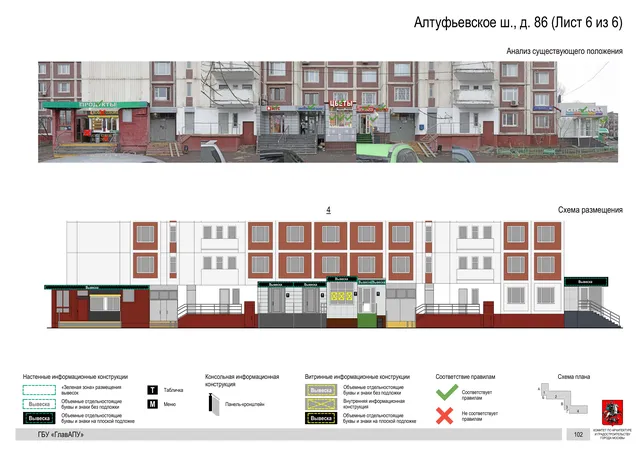Click the empty dashed «Зеленая зона» box

coord(39,390)
